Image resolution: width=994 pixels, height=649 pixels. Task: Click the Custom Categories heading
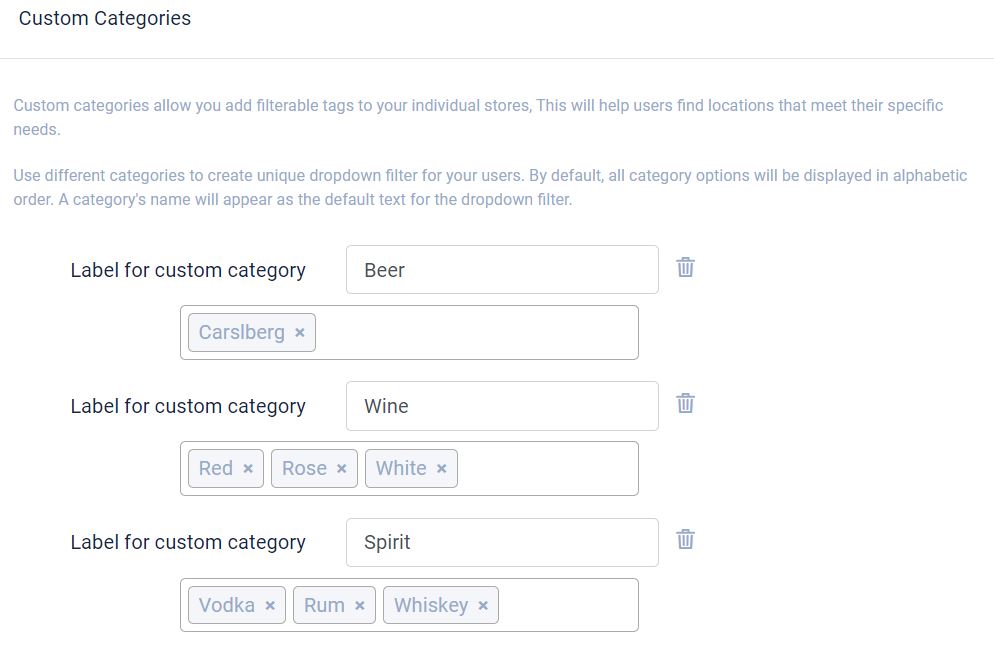pos(104,18)
